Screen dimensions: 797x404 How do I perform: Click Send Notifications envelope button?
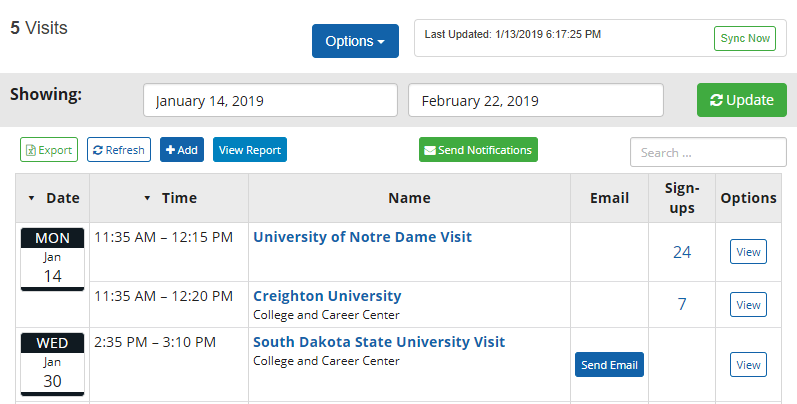(x=478, y=150)
